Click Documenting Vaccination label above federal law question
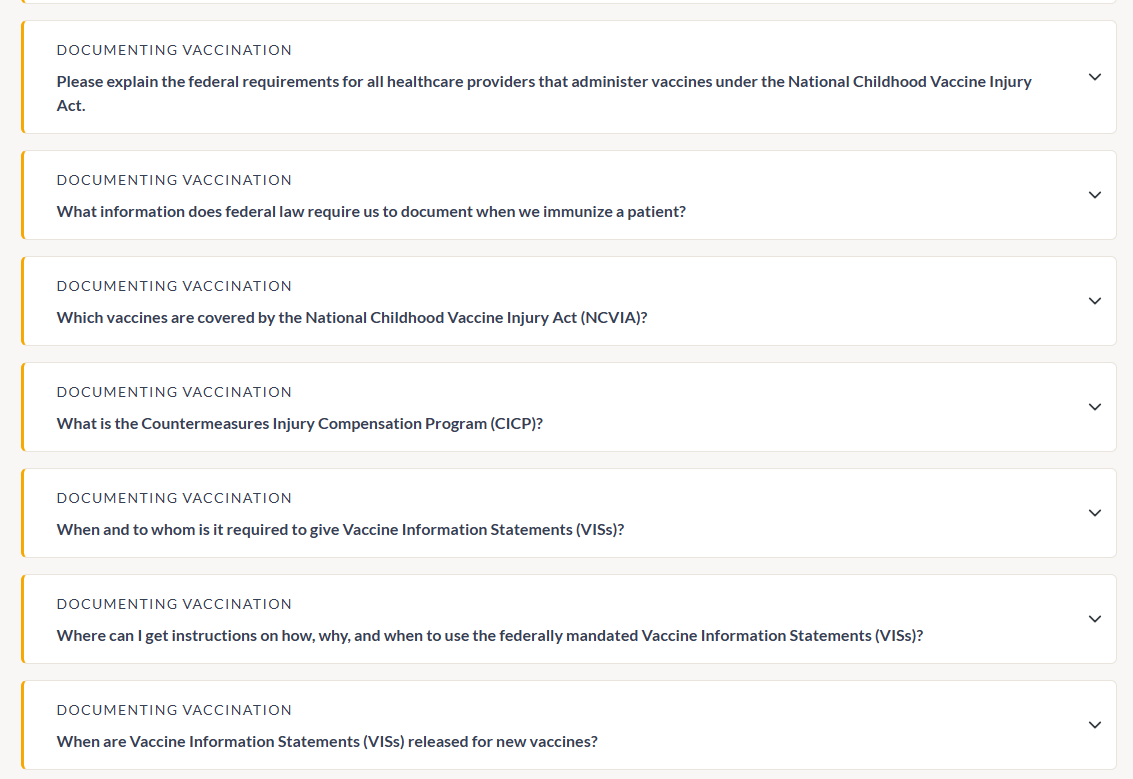 click(x=174, y=180)
